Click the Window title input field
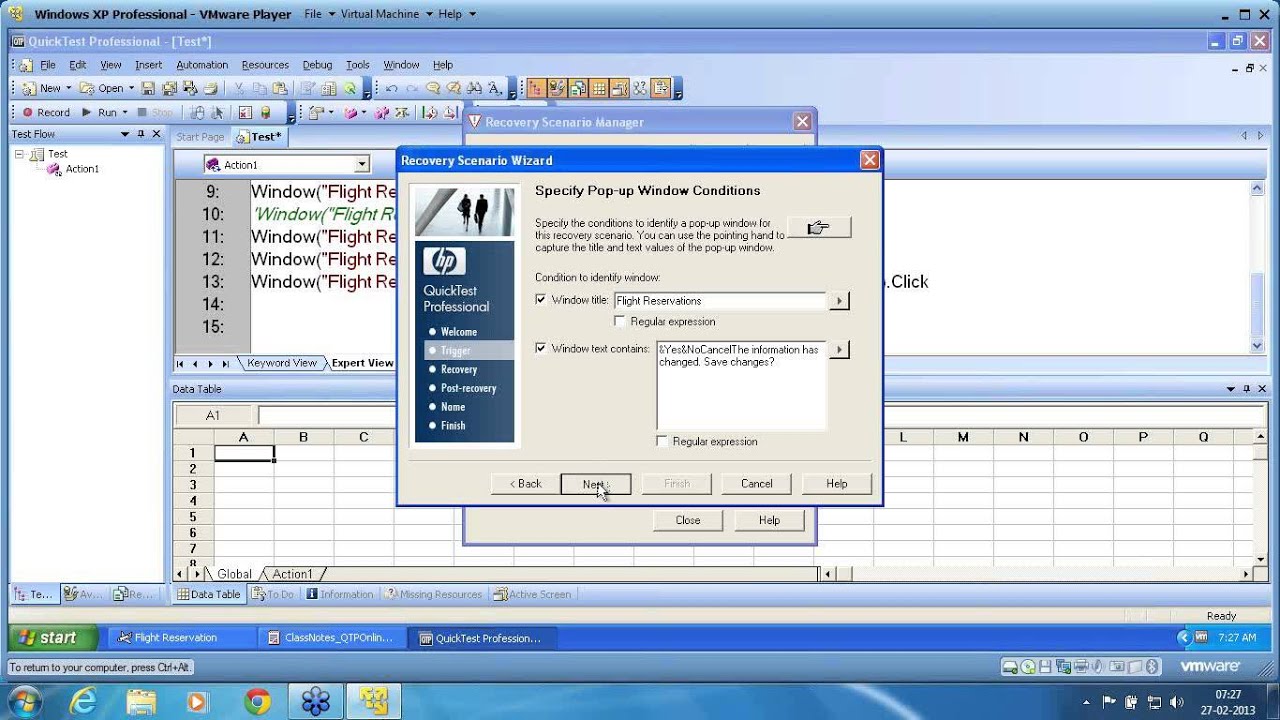 click(x=720, y=300)
